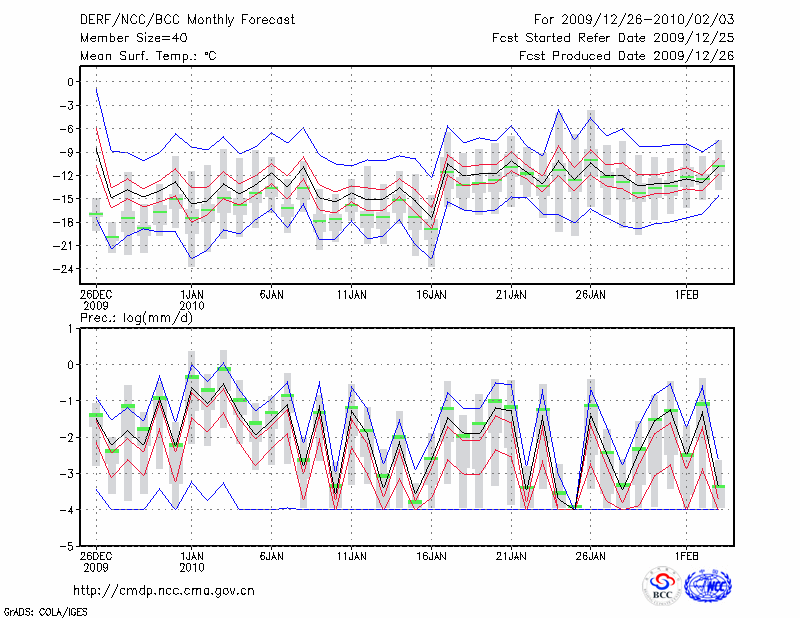Click the forecast period 2009/12/26-2010/02/03 text
Image resolution: width=800 pixels, height=618 pixels.
[x=634, y=19]
